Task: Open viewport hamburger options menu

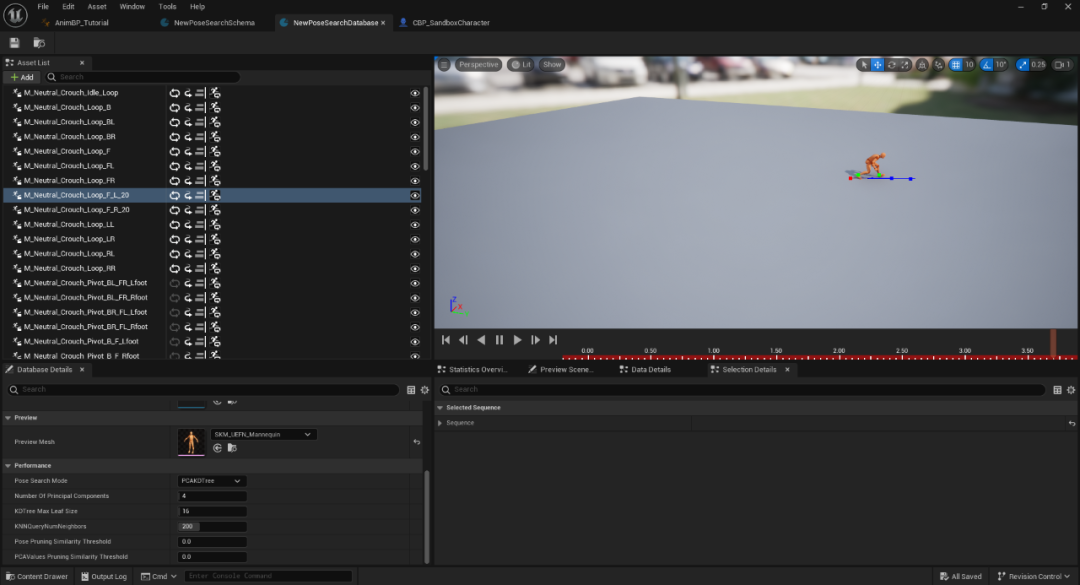Action: click(x=444, y=65)
